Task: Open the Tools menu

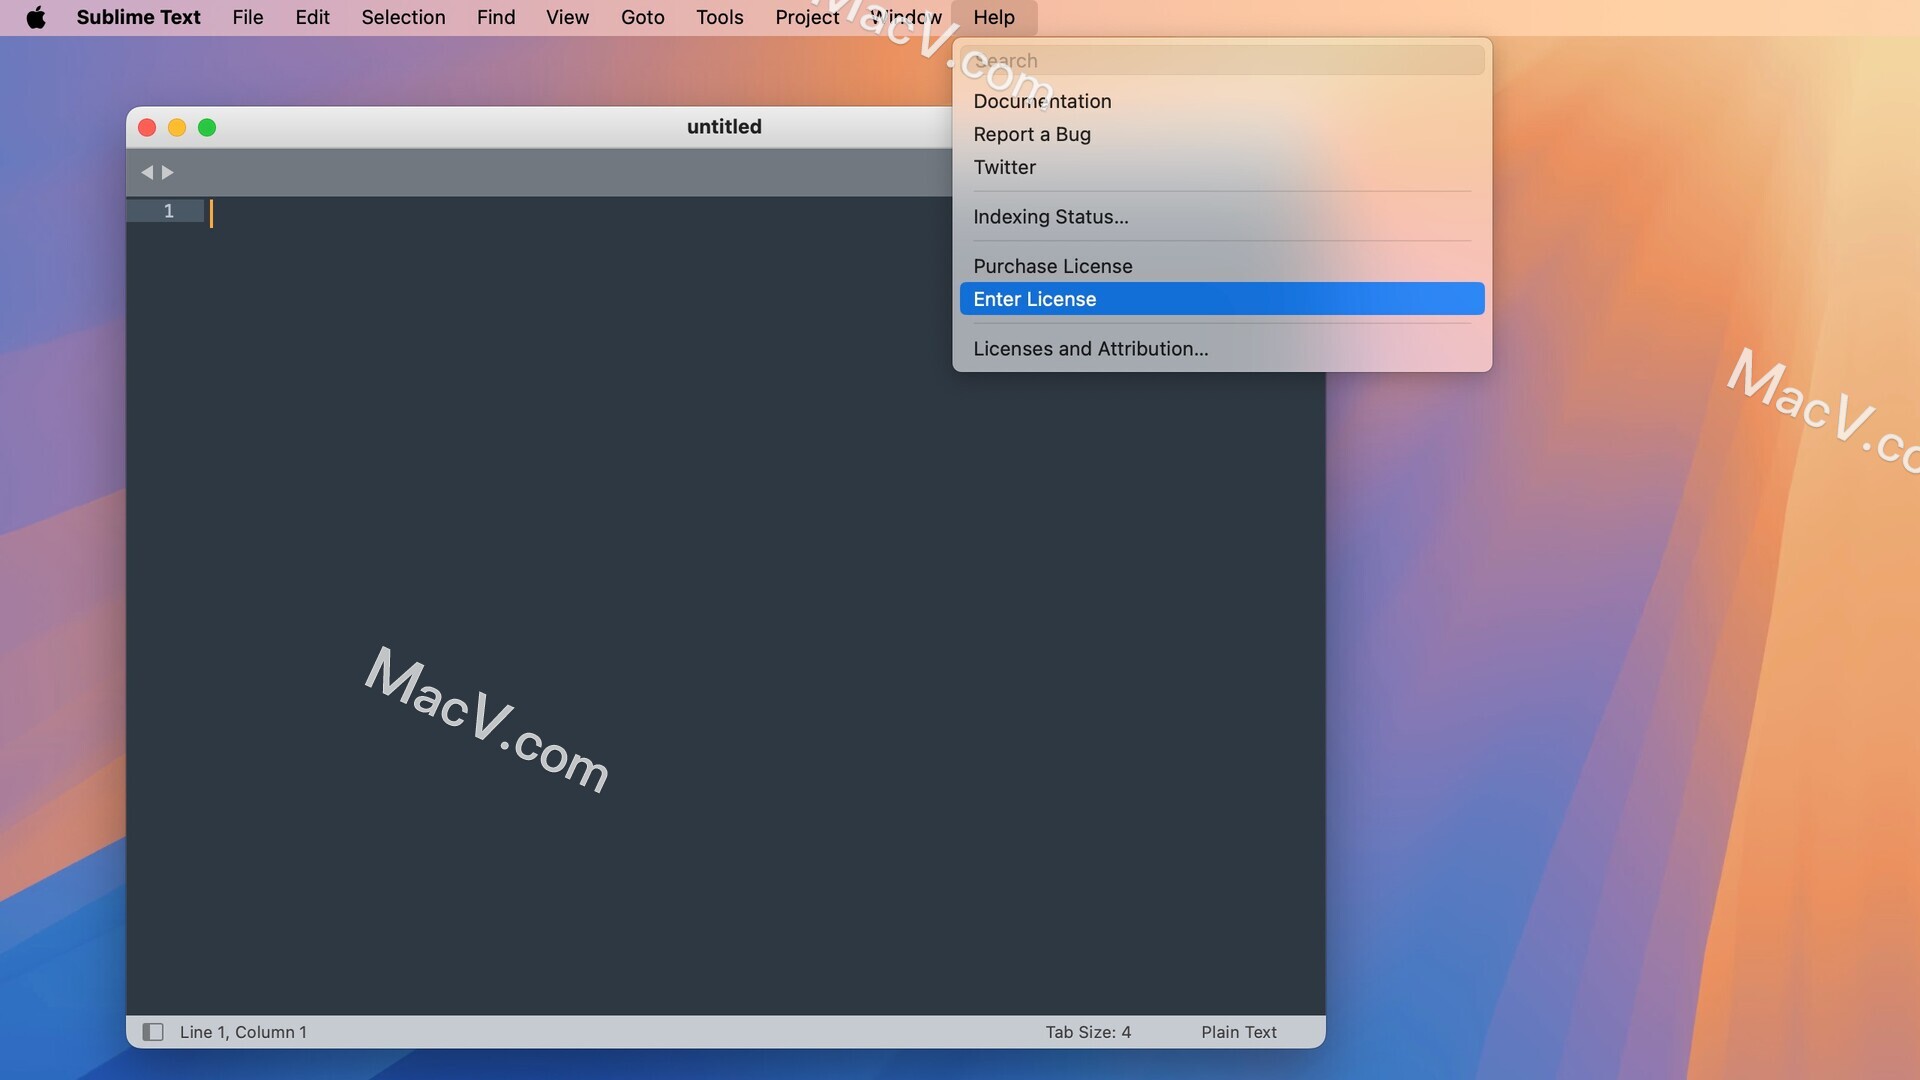Action: pos(720,17)
